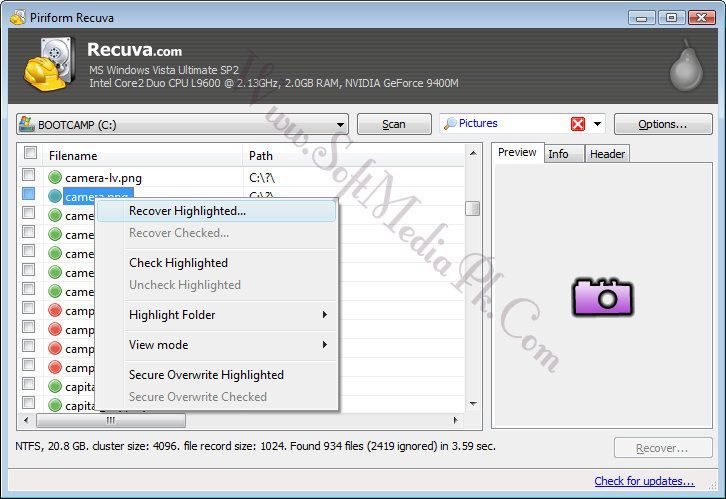Screen dimensions: 726x499
Task: Select Check Highlighted menu entry
Action: (x=217, y=263)
